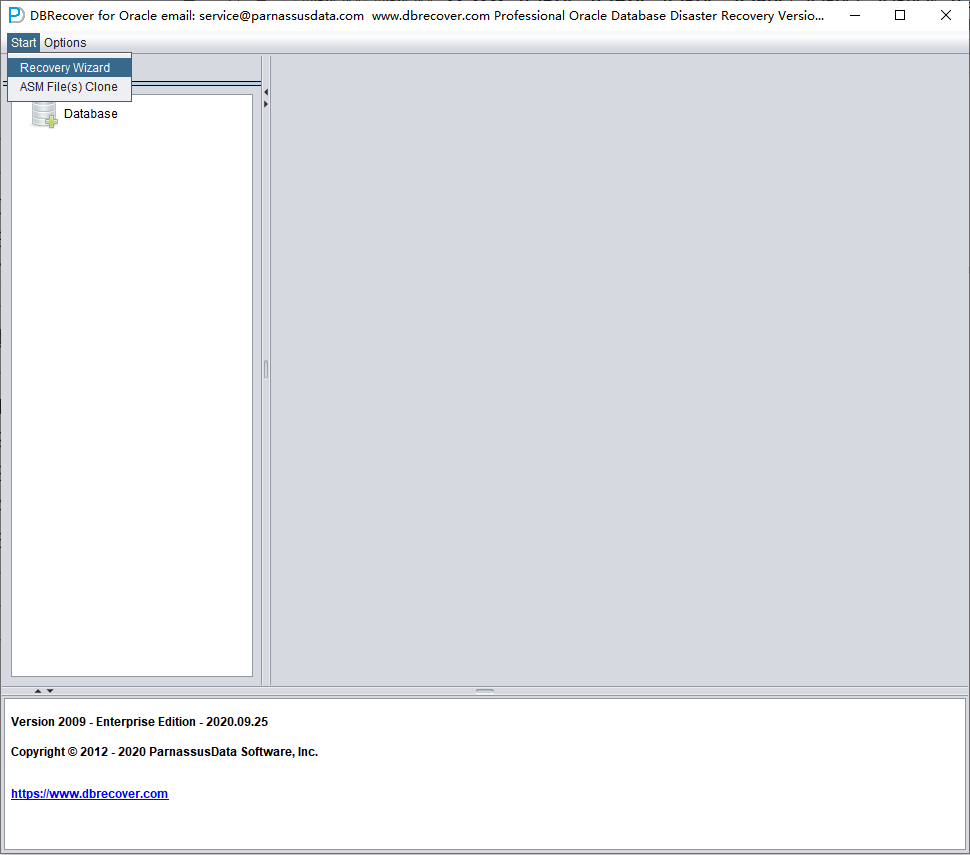Minimize the DBRecover window
970x855 pixels.
855,15
